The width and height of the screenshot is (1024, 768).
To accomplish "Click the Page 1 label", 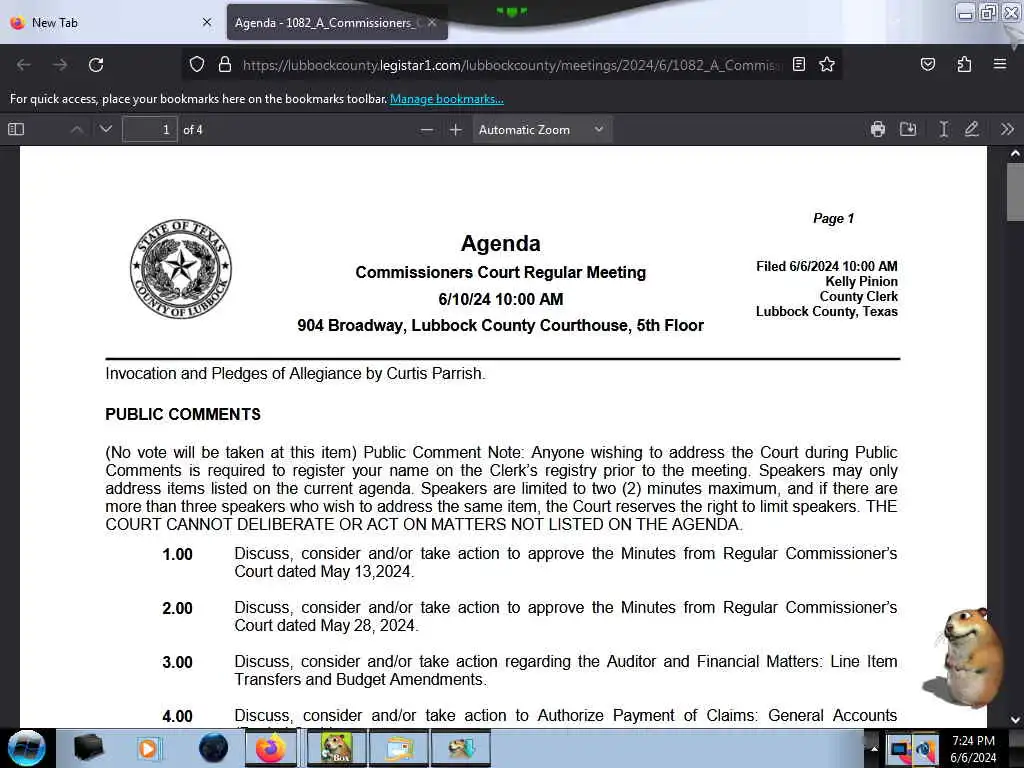I will coord(833,218).
